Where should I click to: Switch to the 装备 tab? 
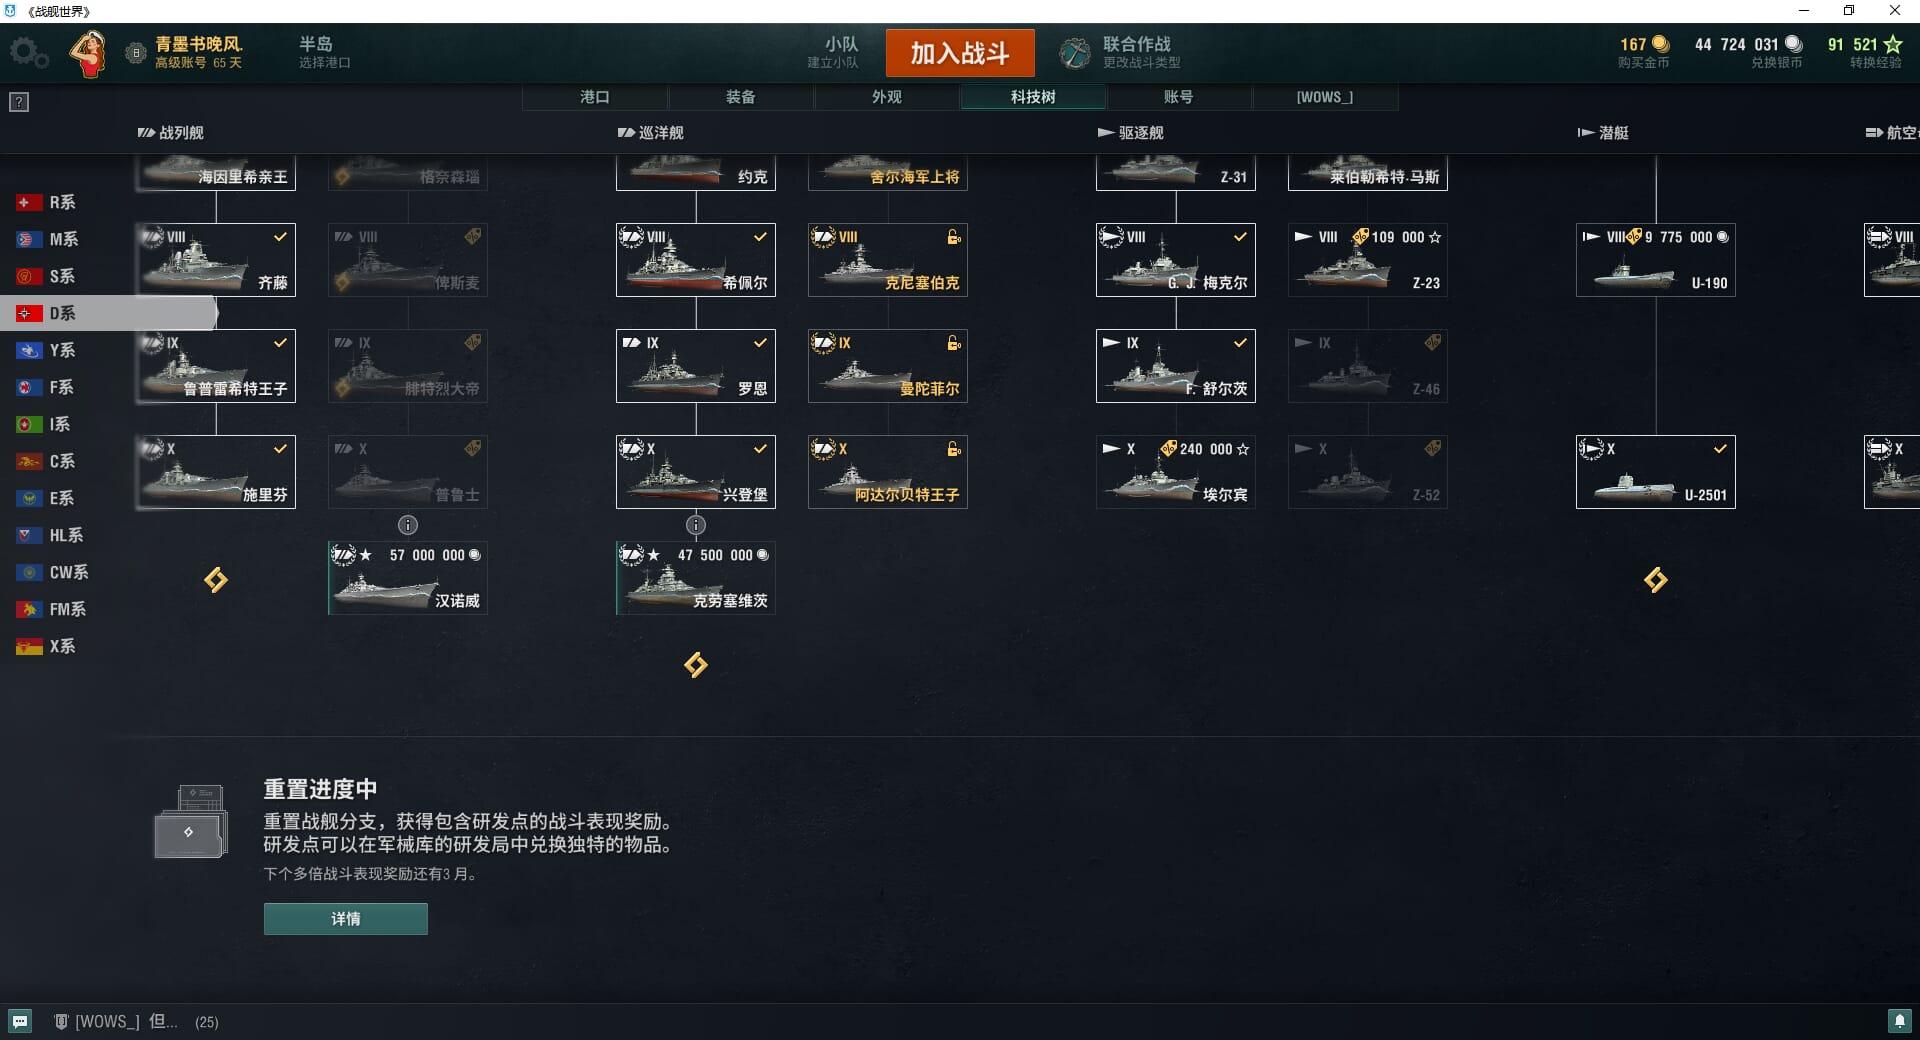pyautogui.click(x=741, y=97)
